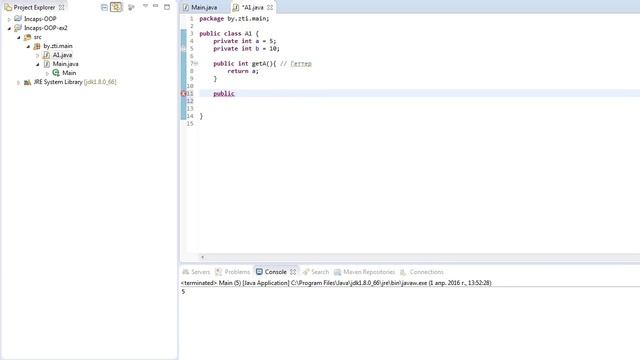The image size is (640, 360).
Task: Maximize the Project Explorer panel
Action: pos(167,7)
